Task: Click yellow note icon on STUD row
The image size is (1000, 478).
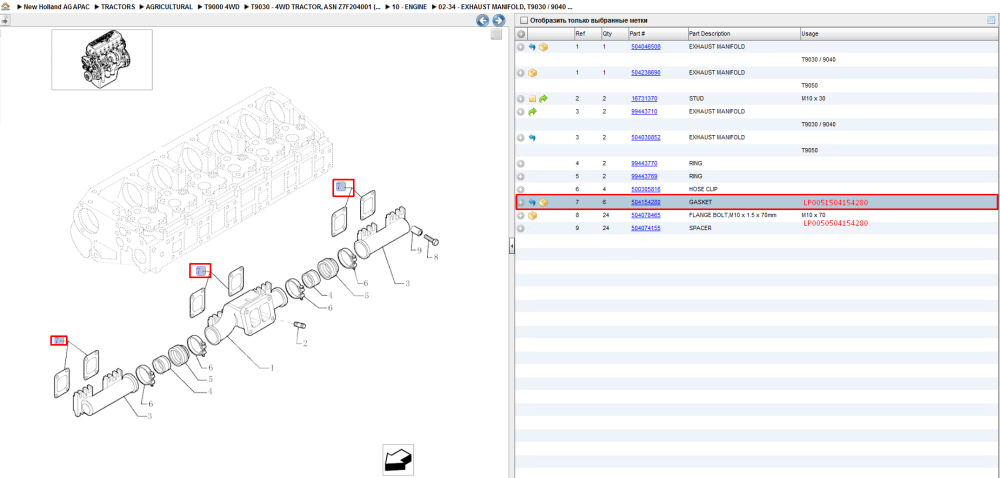Action: tap(533, 99)
